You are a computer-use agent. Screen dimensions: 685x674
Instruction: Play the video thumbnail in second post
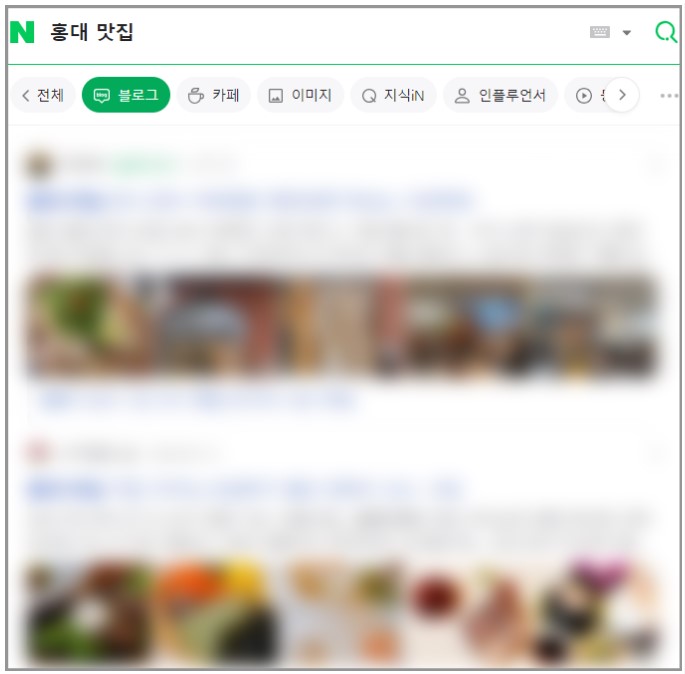[x=90, y=615]
